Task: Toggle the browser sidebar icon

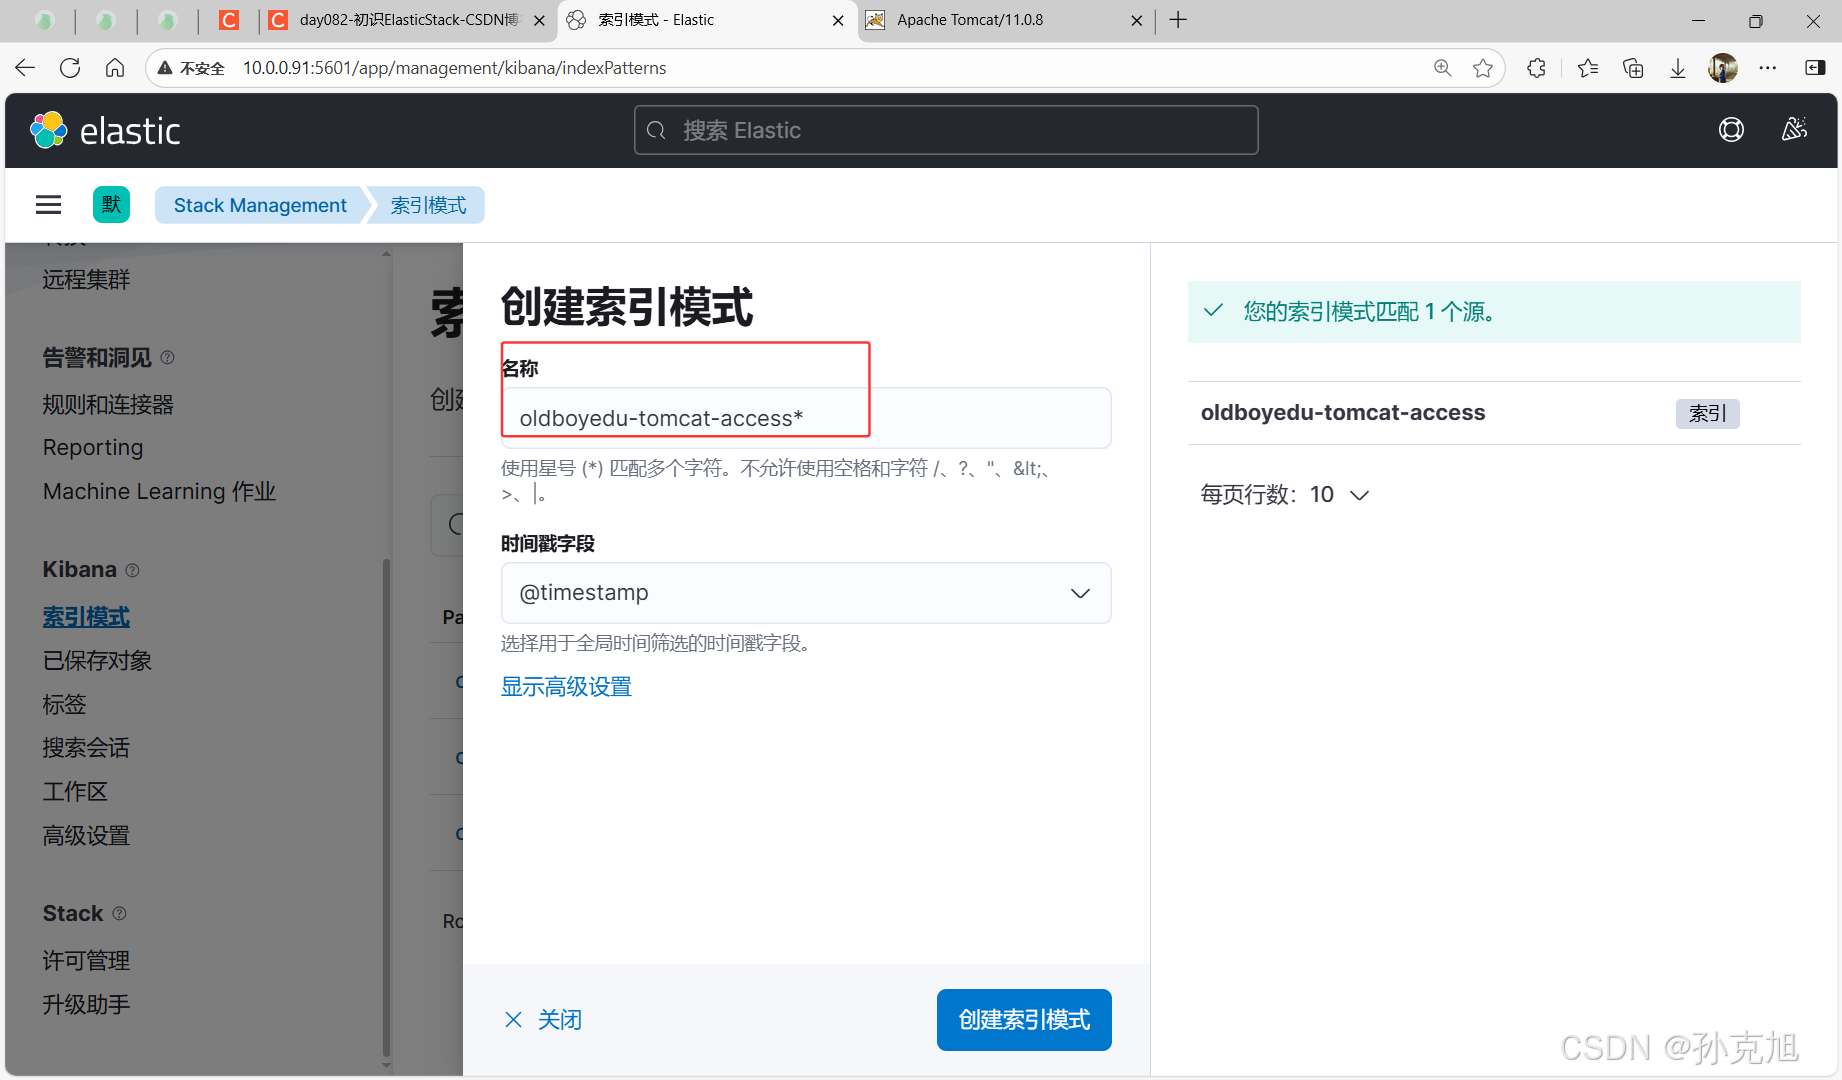Action: coord(1815,68)
